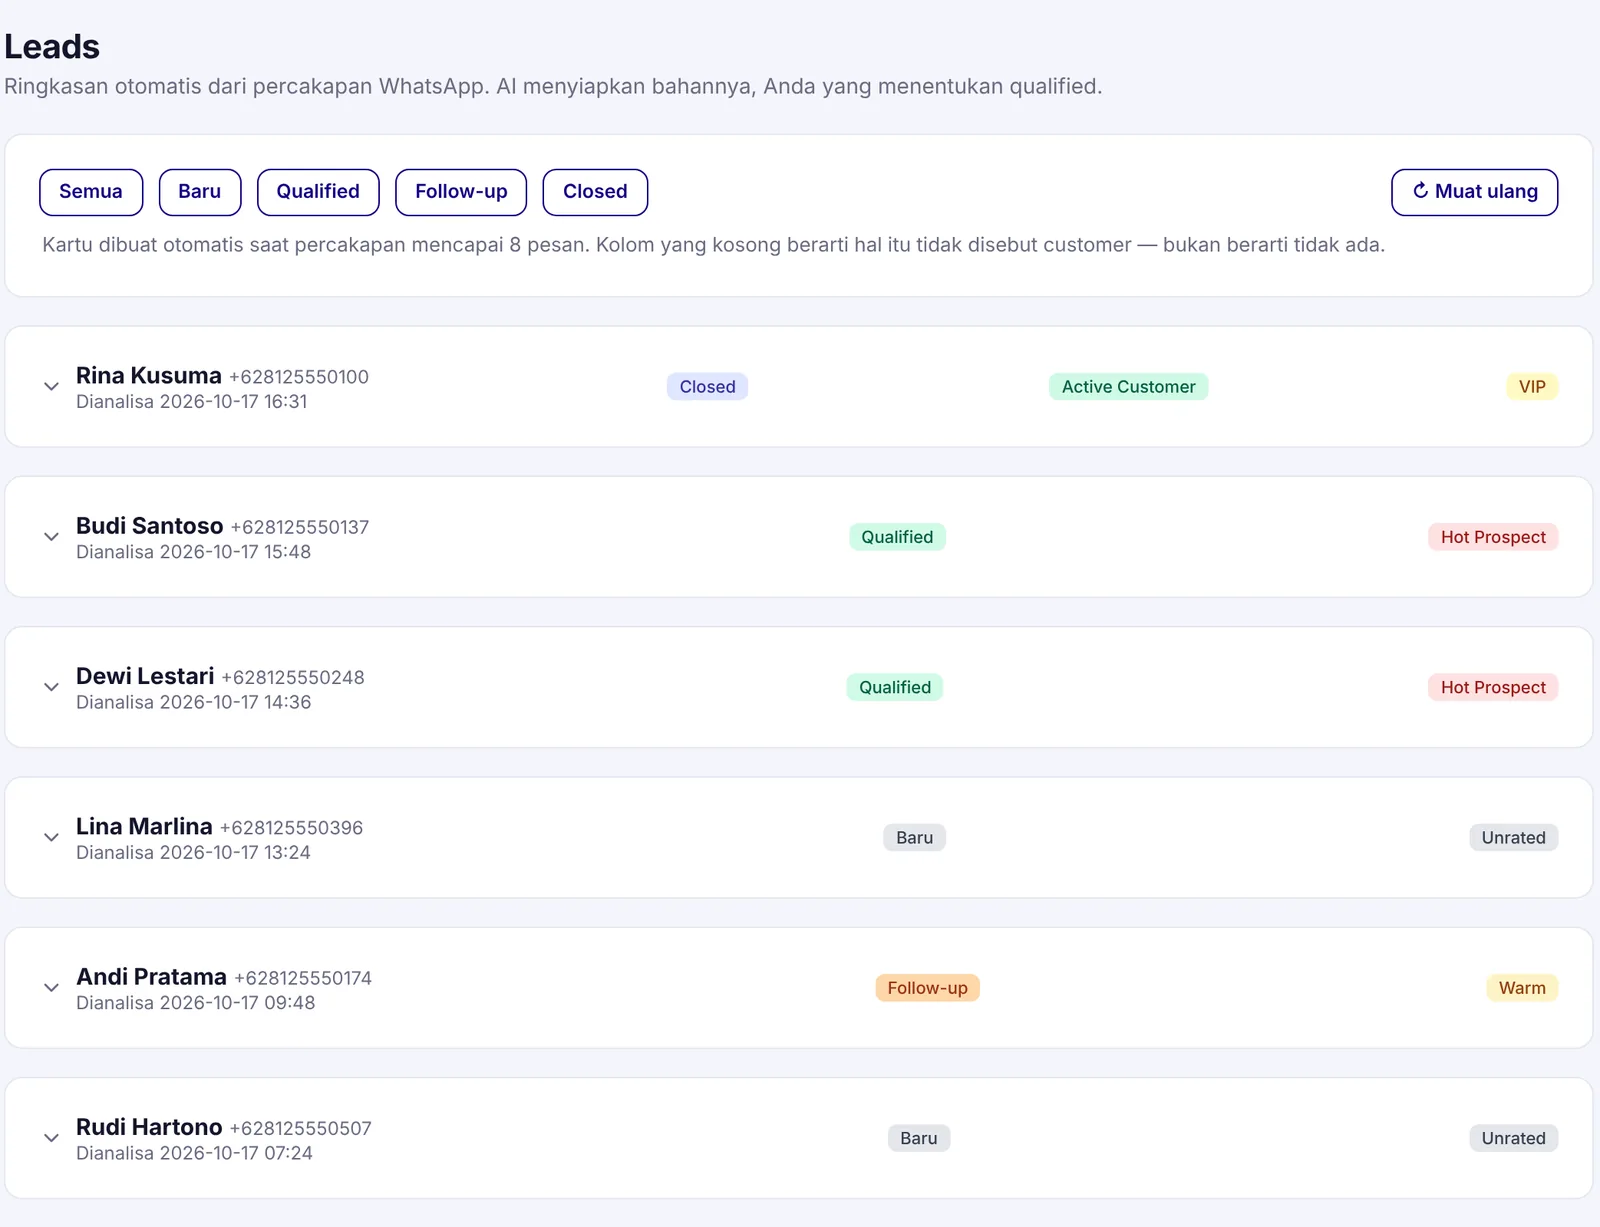
Task: Click phone number +628125550248
Action: point(293,678)
